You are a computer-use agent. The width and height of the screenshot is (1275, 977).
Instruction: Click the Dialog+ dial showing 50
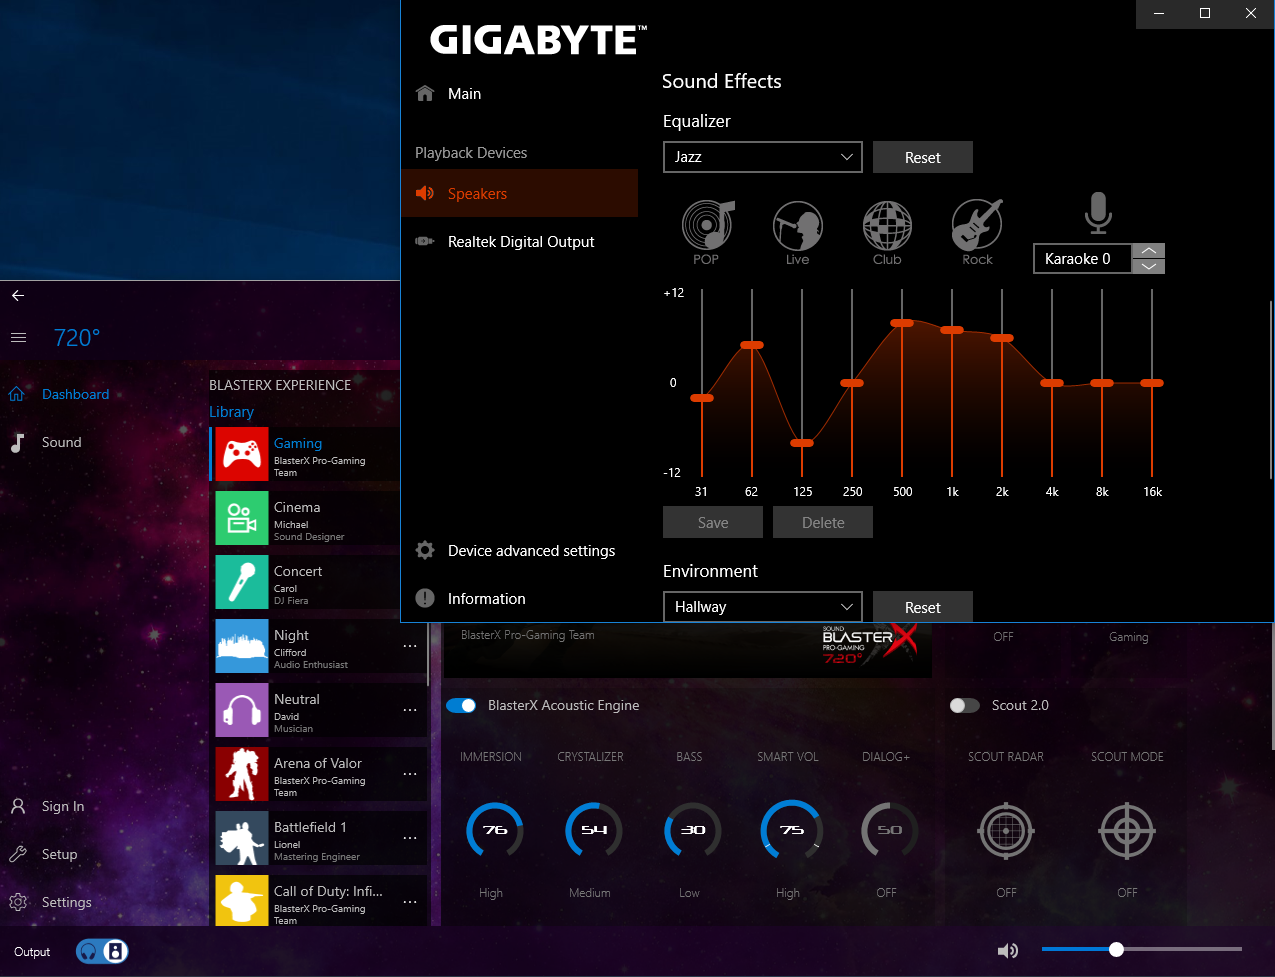coord(889,830)
